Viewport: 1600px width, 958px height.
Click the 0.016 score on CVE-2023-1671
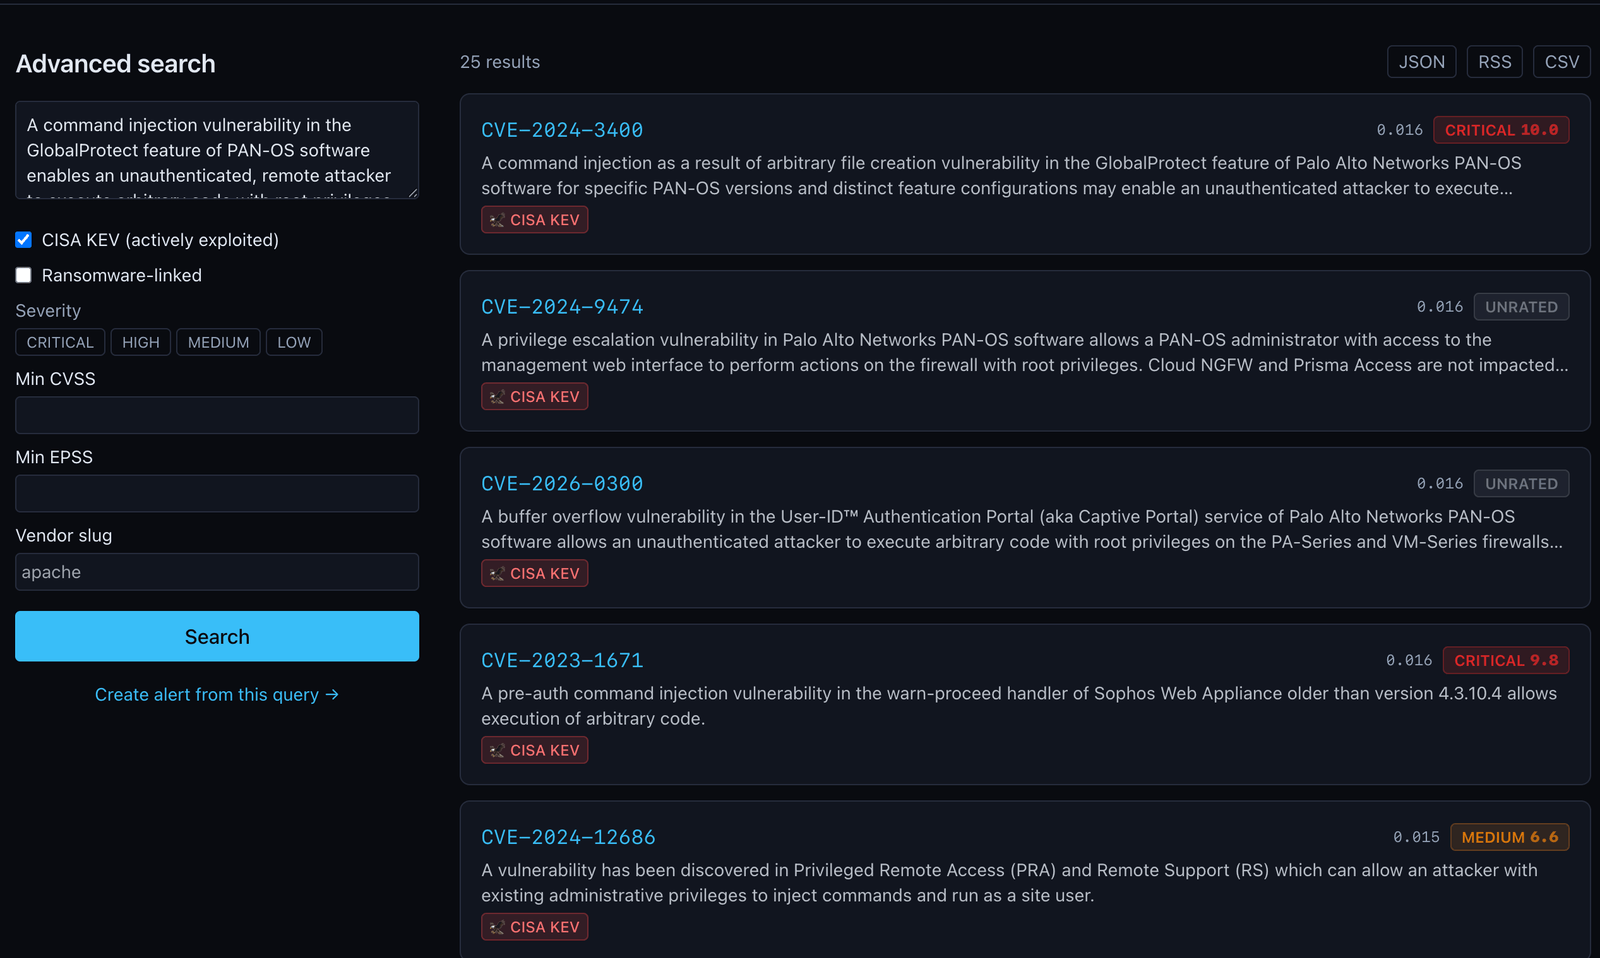[1409, 661]
